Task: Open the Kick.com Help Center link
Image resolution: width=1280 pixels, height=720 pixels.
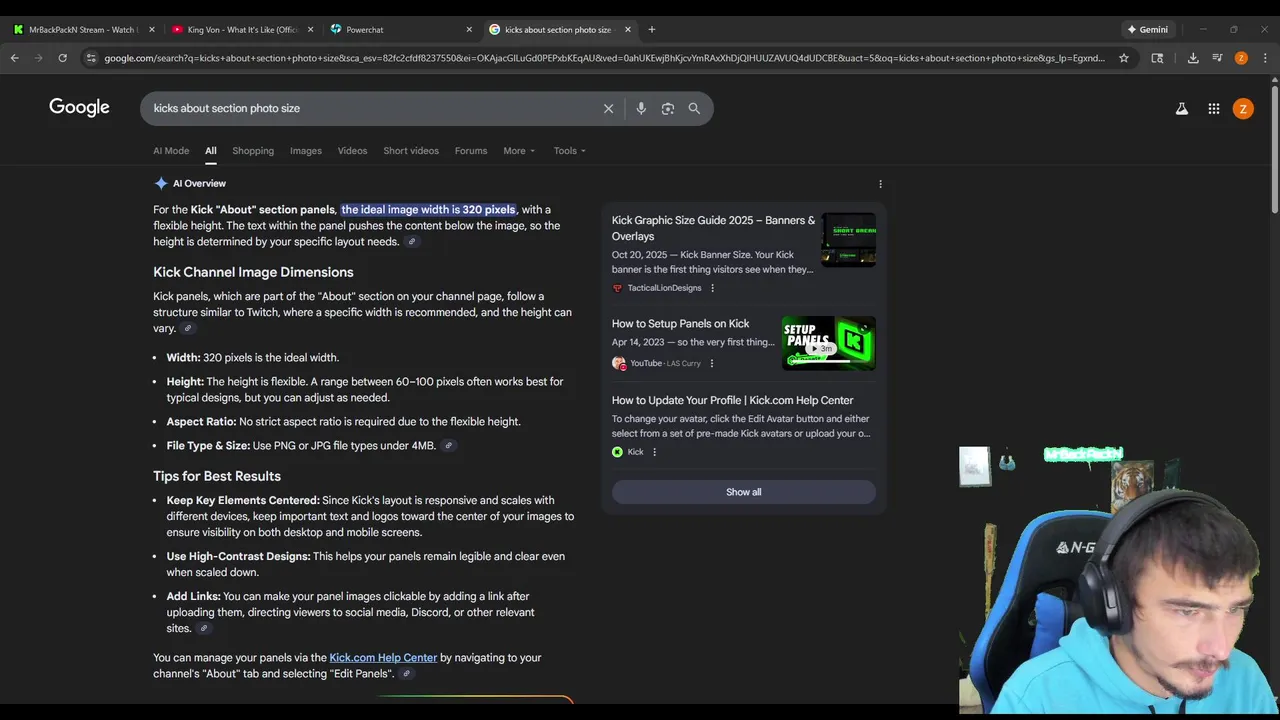Action: (383, 658)
